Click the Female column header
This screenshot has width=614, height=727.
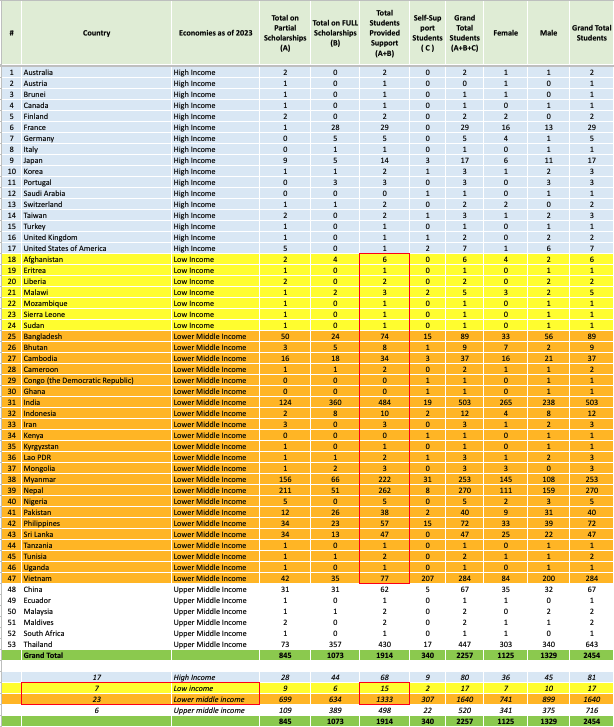(x=505, y=33)
